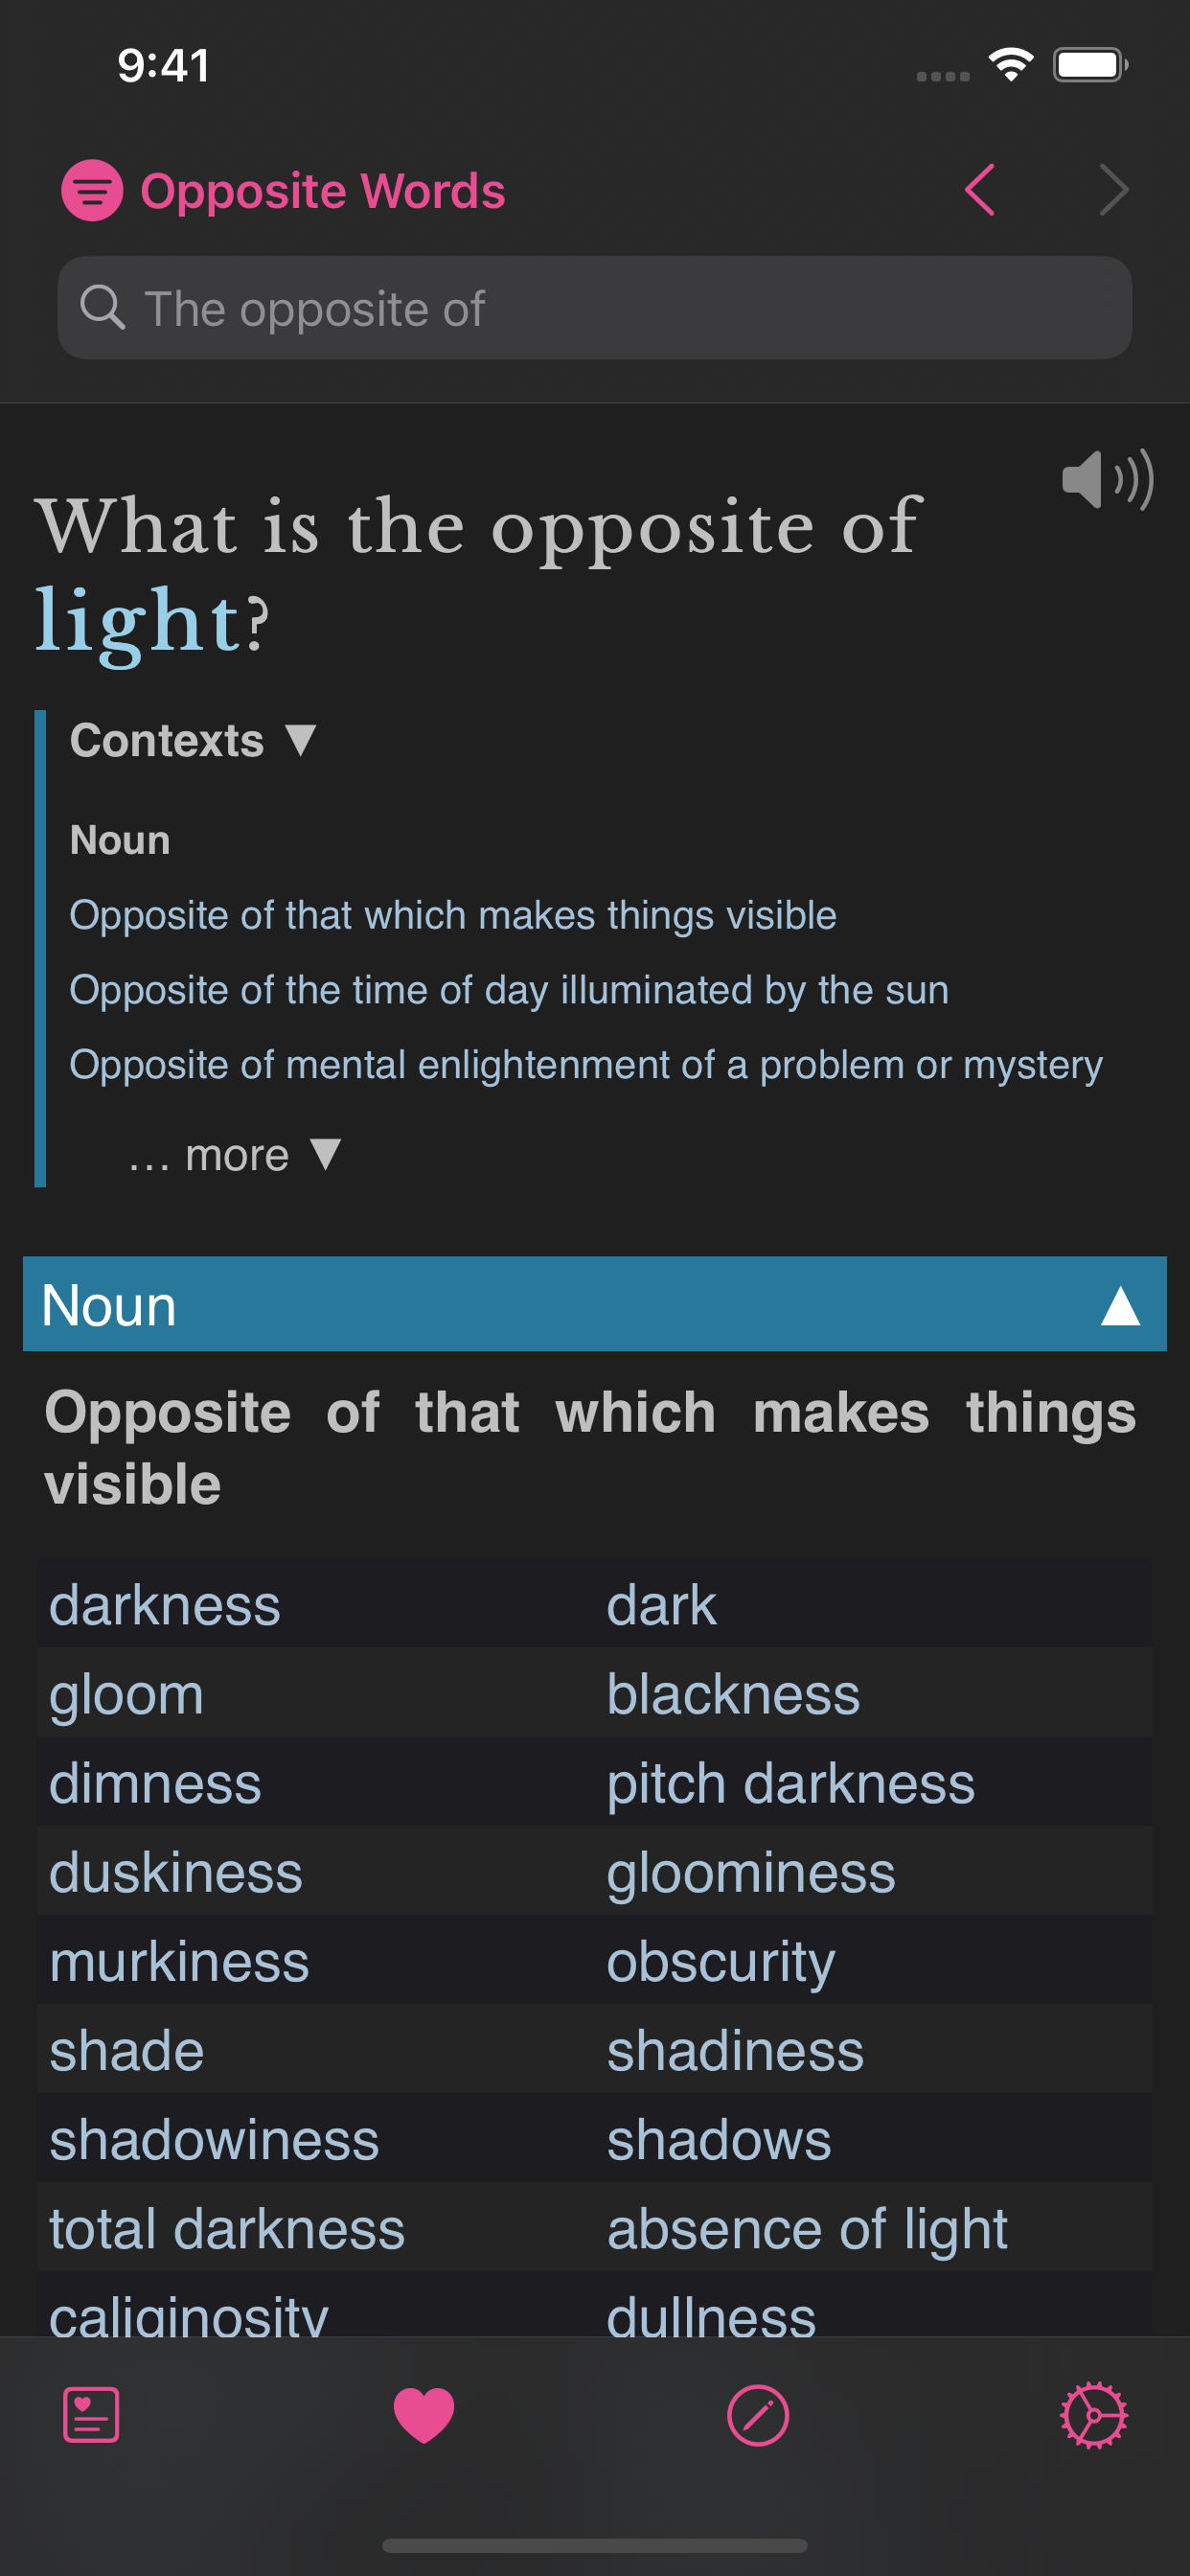The height and width of the screenshot is (2576, 1190).
Task: Open the compass explore tab
Action: (x=758, y=2415)
